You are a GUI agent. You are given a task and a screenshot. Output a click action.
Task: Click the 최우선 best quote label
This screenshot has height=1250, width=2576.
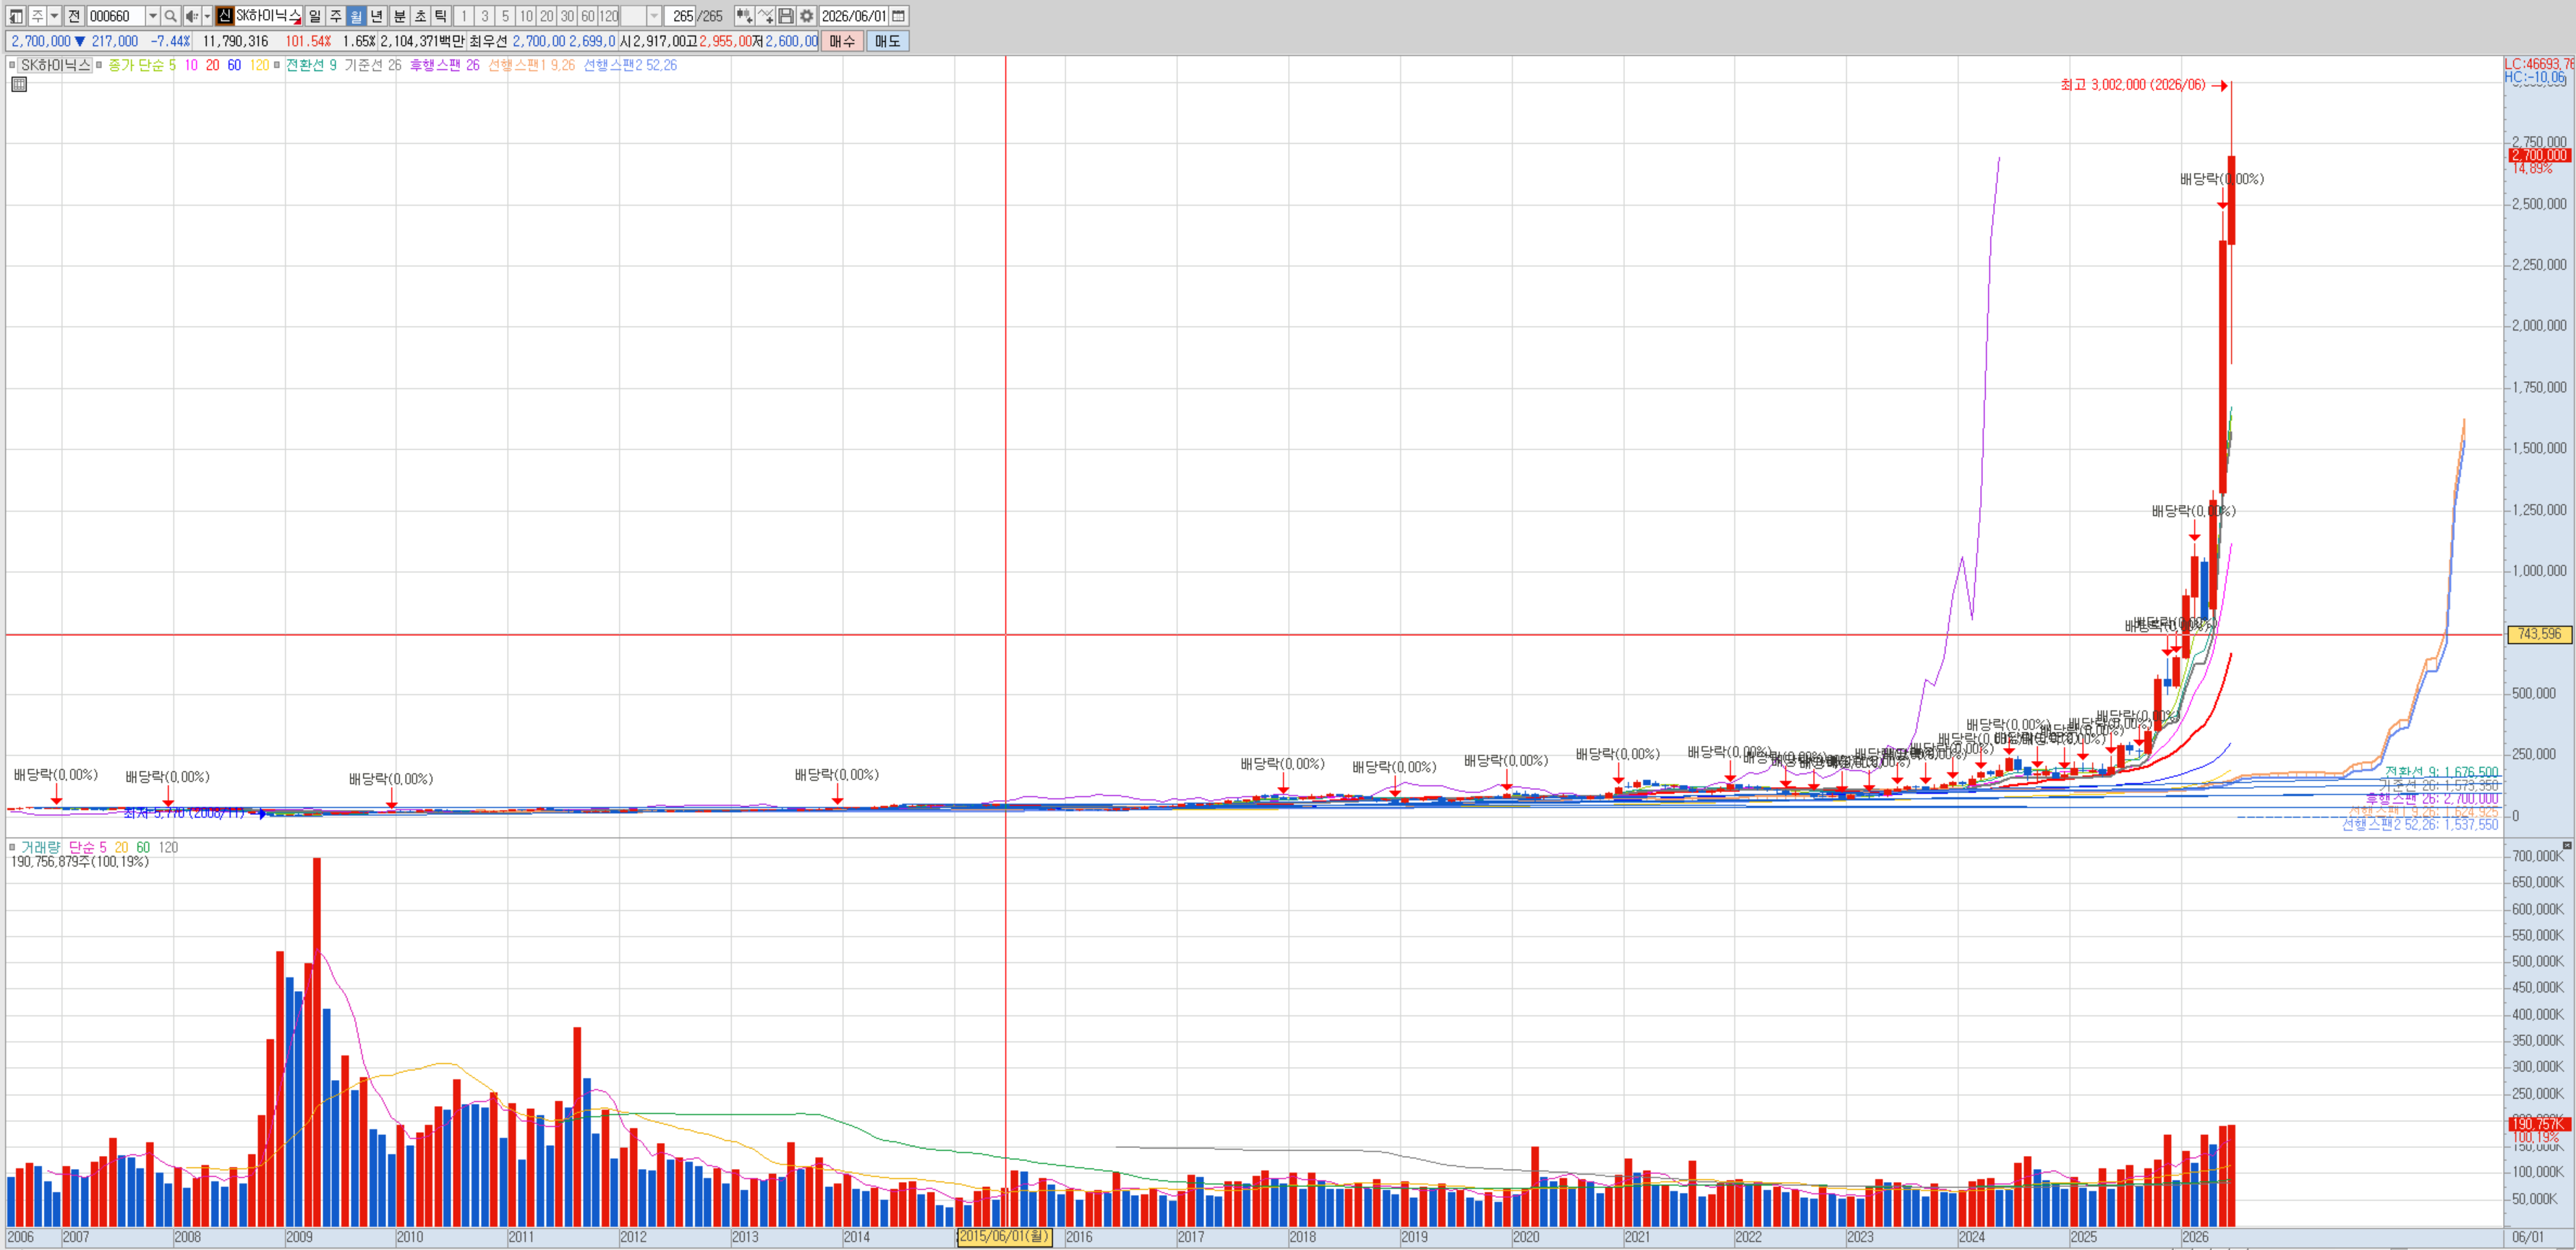(488, 41)
